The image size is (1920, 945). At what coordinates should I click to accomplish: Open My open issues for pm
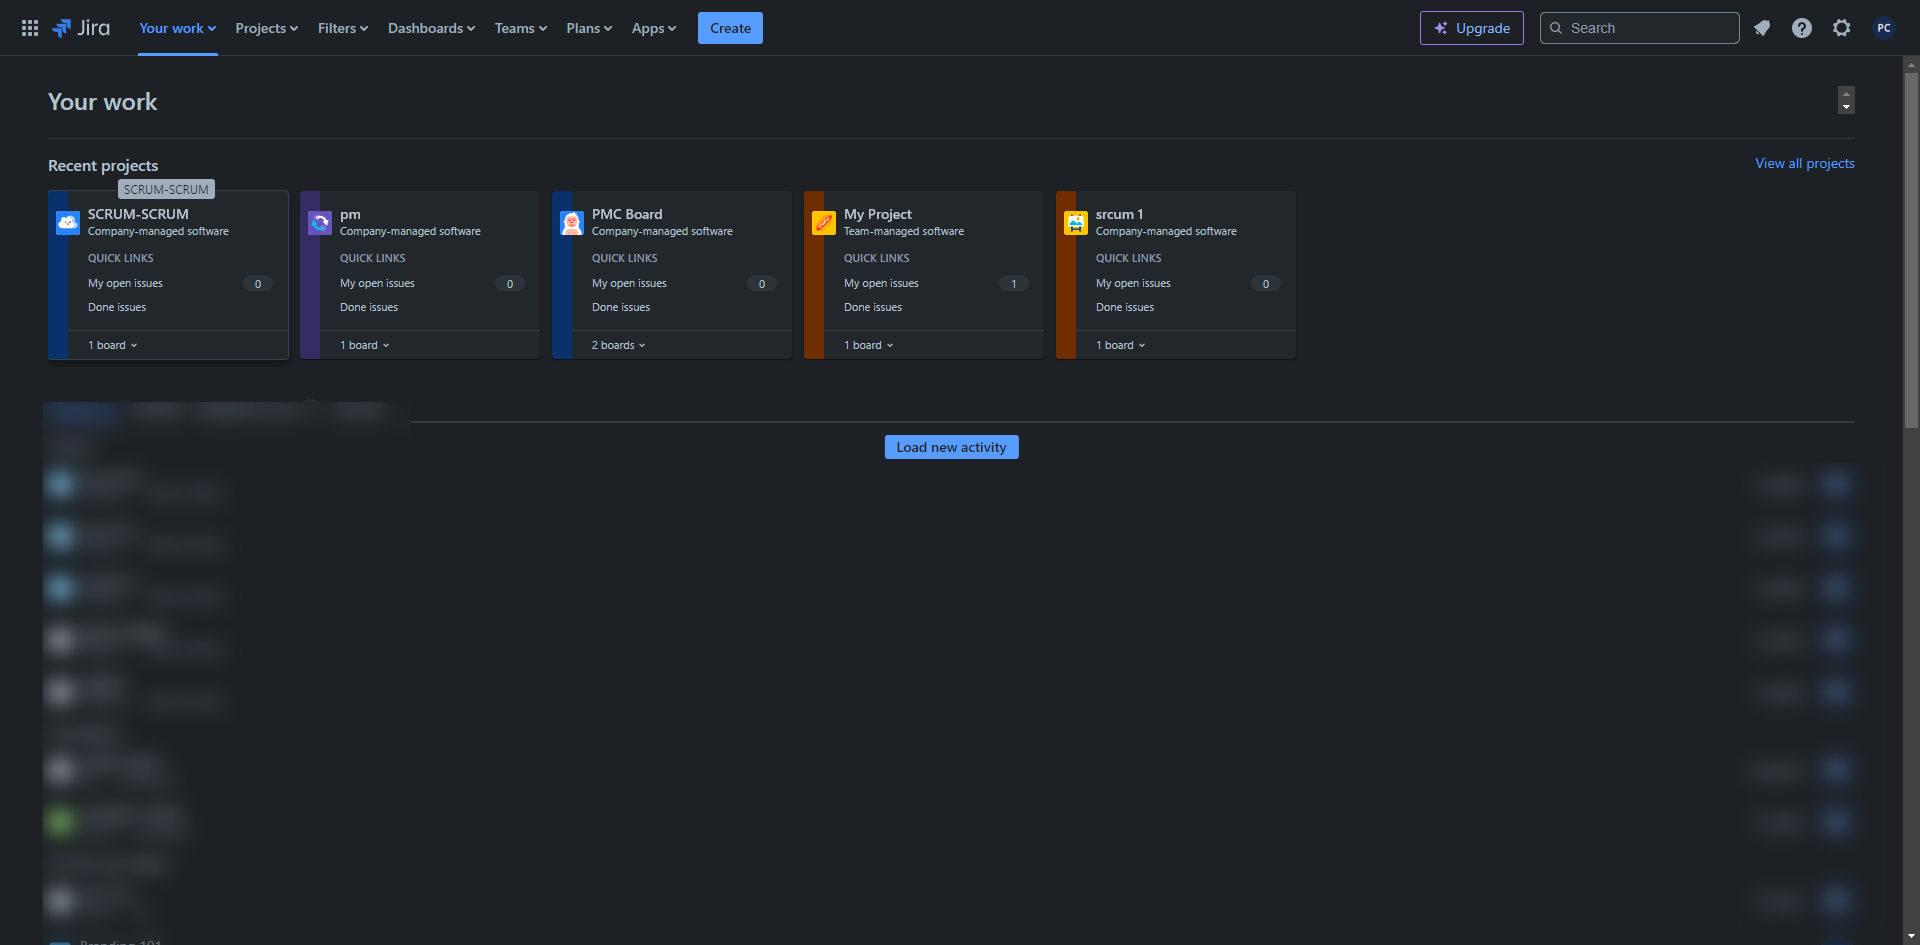coord(377,283)
